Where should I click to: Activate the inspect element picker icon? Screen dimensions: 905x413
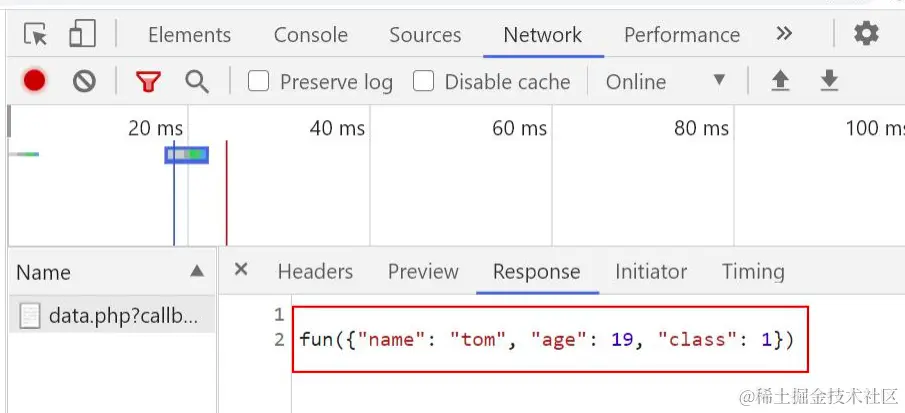click(36, 35)
